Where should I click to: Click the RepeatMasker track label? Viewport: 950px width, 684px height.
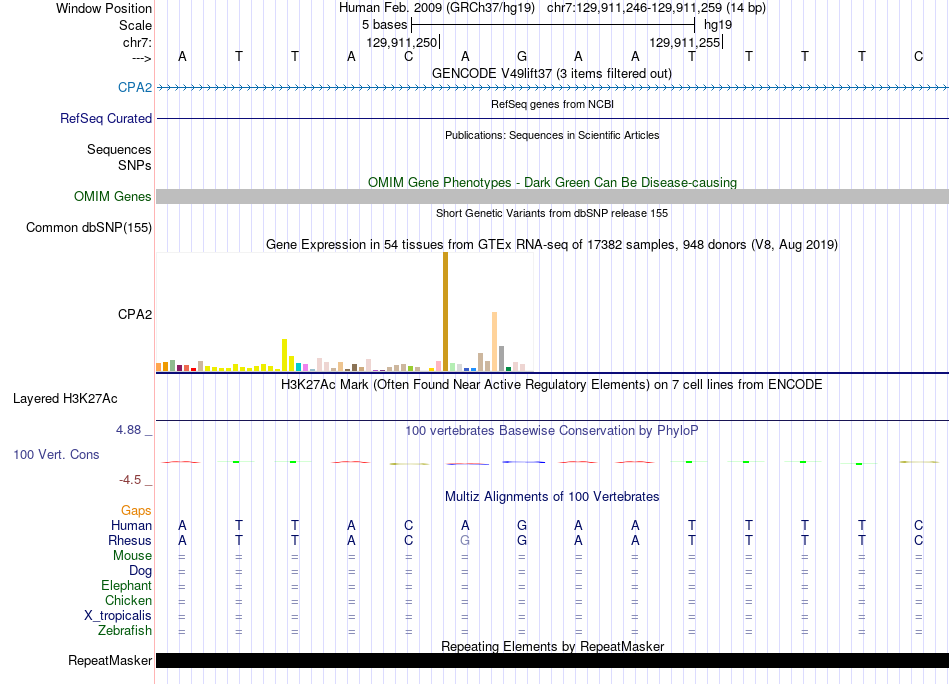click(110, 660)
